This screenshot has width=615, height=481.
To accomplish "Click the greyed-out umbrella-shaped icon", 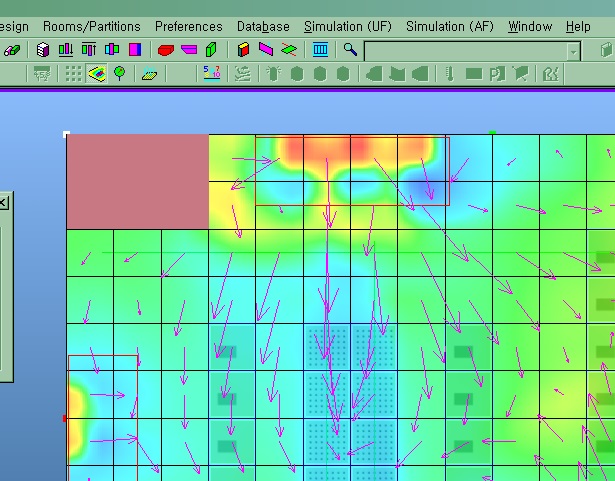I will coord(520,74).
